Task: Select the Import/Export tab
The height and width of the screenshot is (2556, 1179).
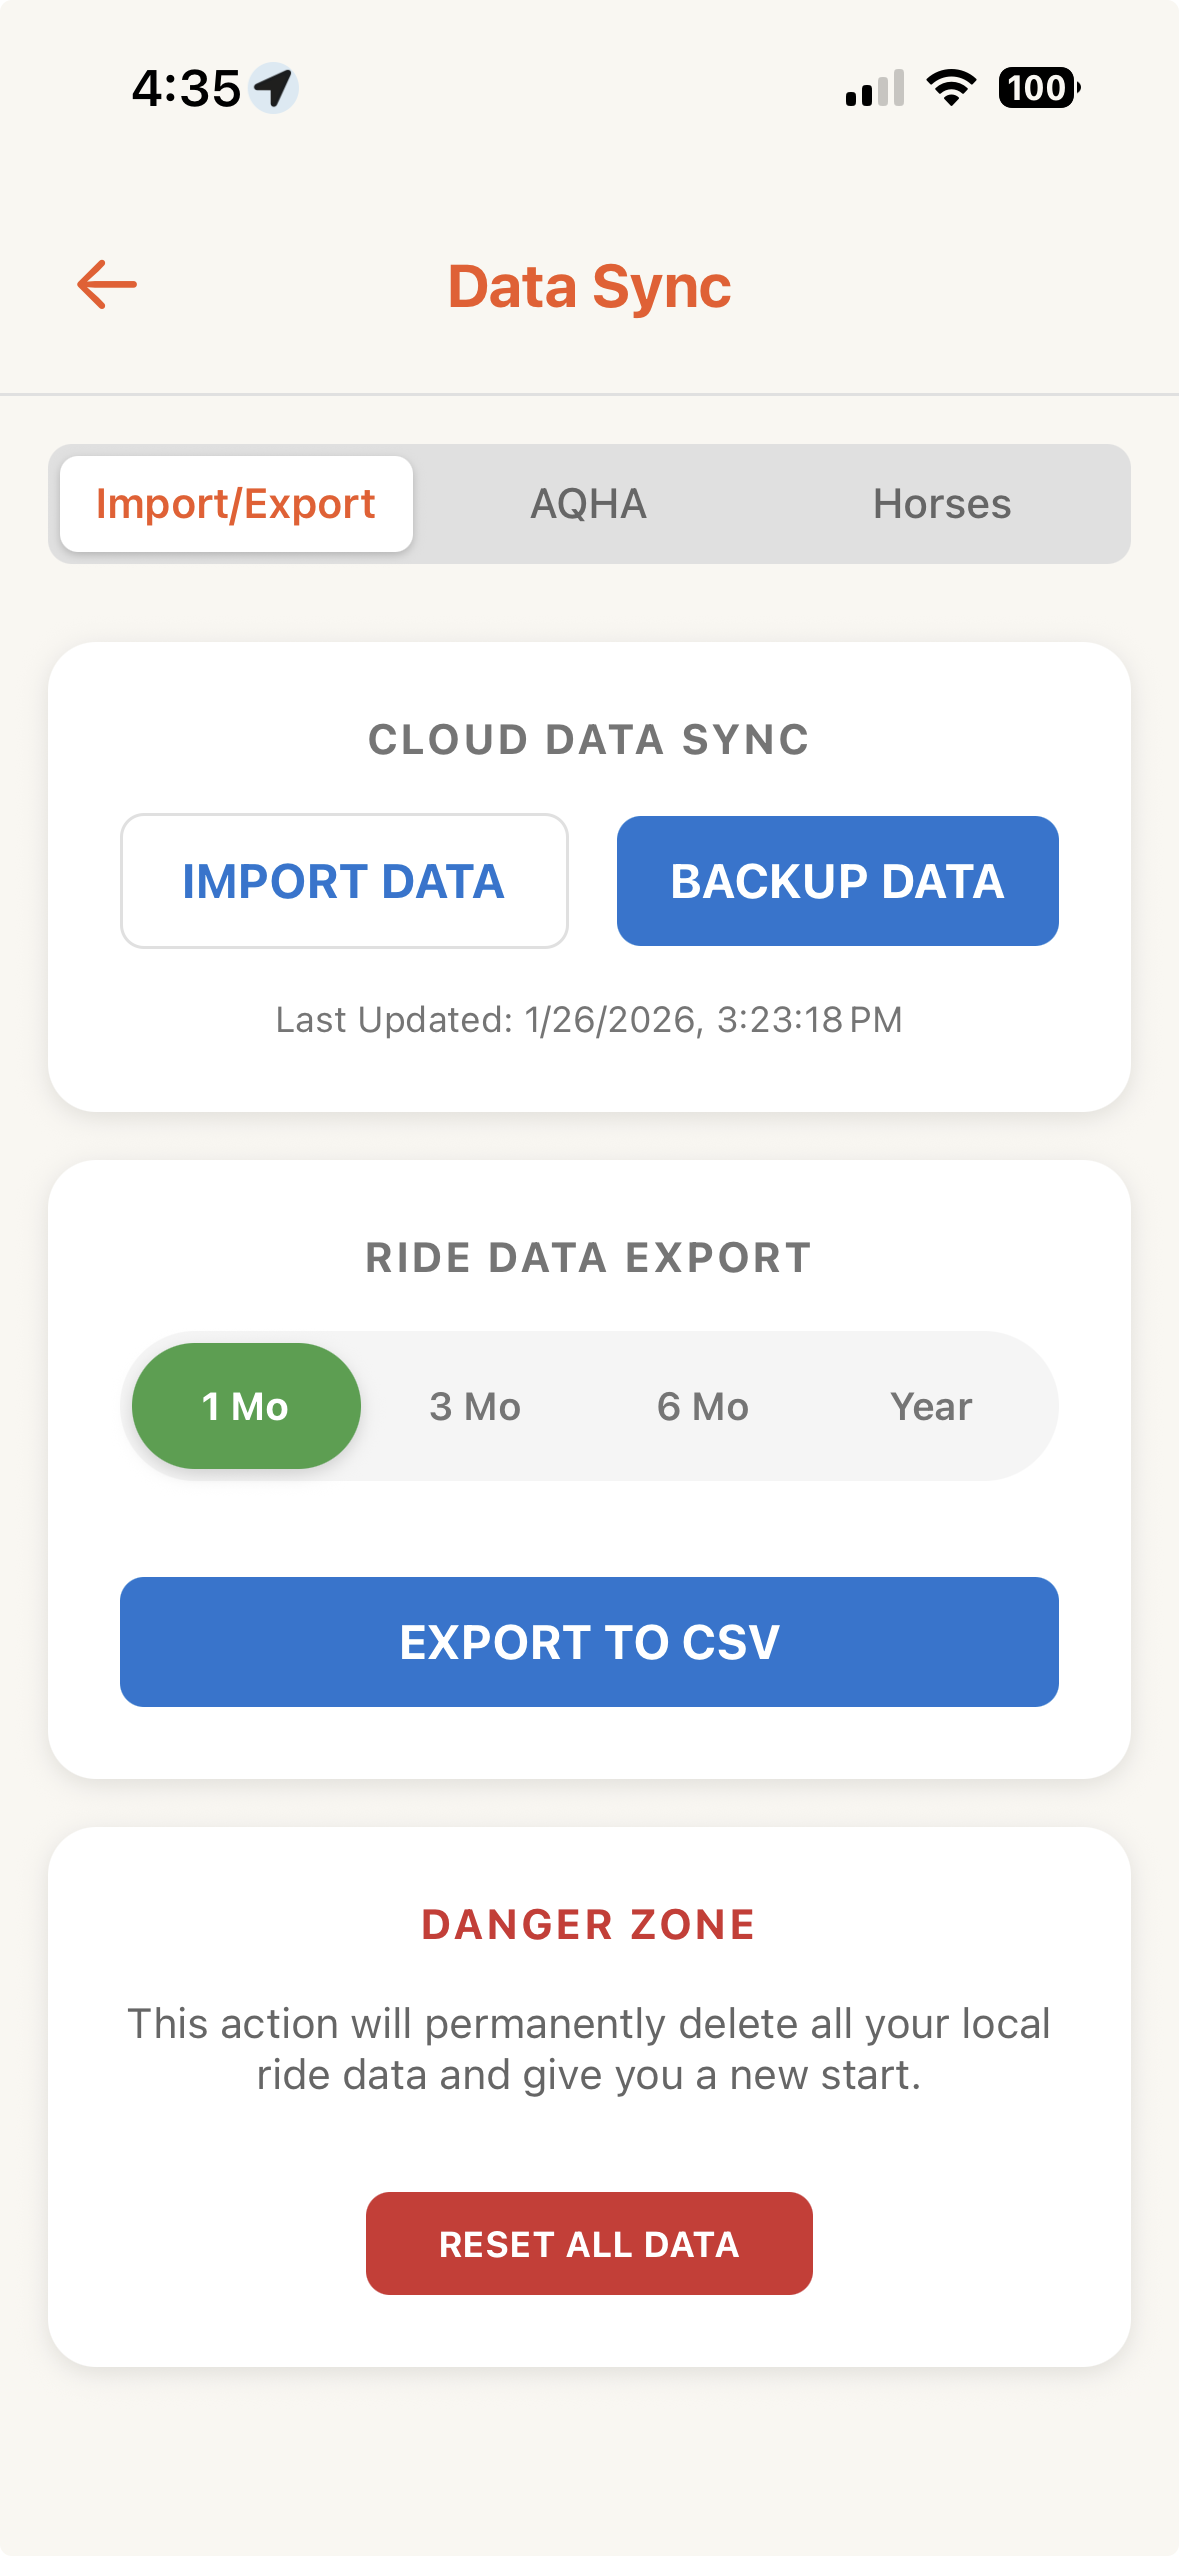Action: [x=236, y=503]
